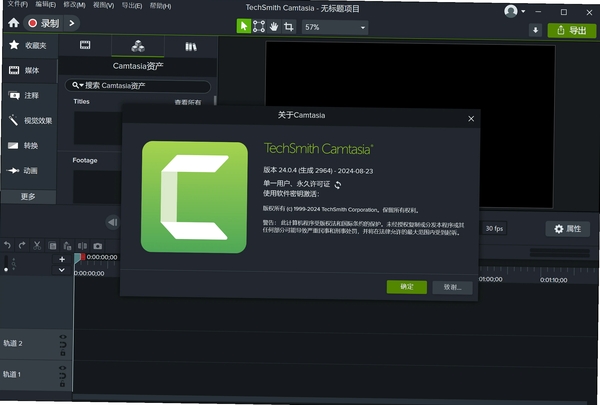The width and height of the screenshot is (600, 405).
Task: Add a track with the plus button
Action: 62,260
